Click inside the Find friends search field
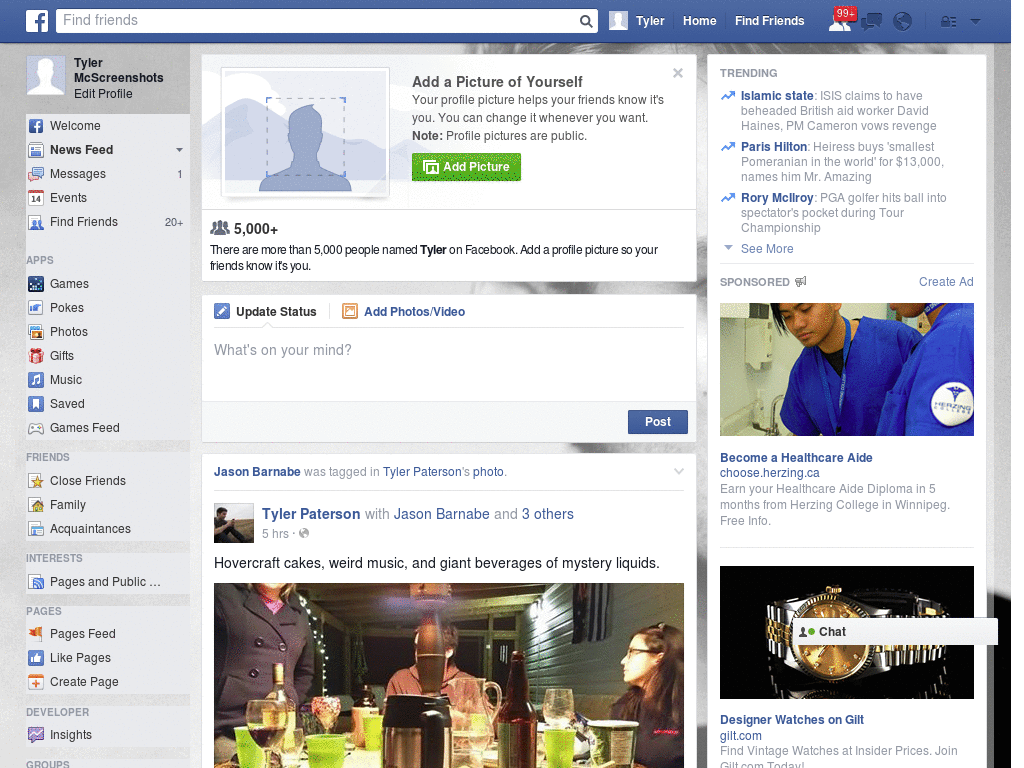The width and height of the screenshot is (1024, 768). 320,20
